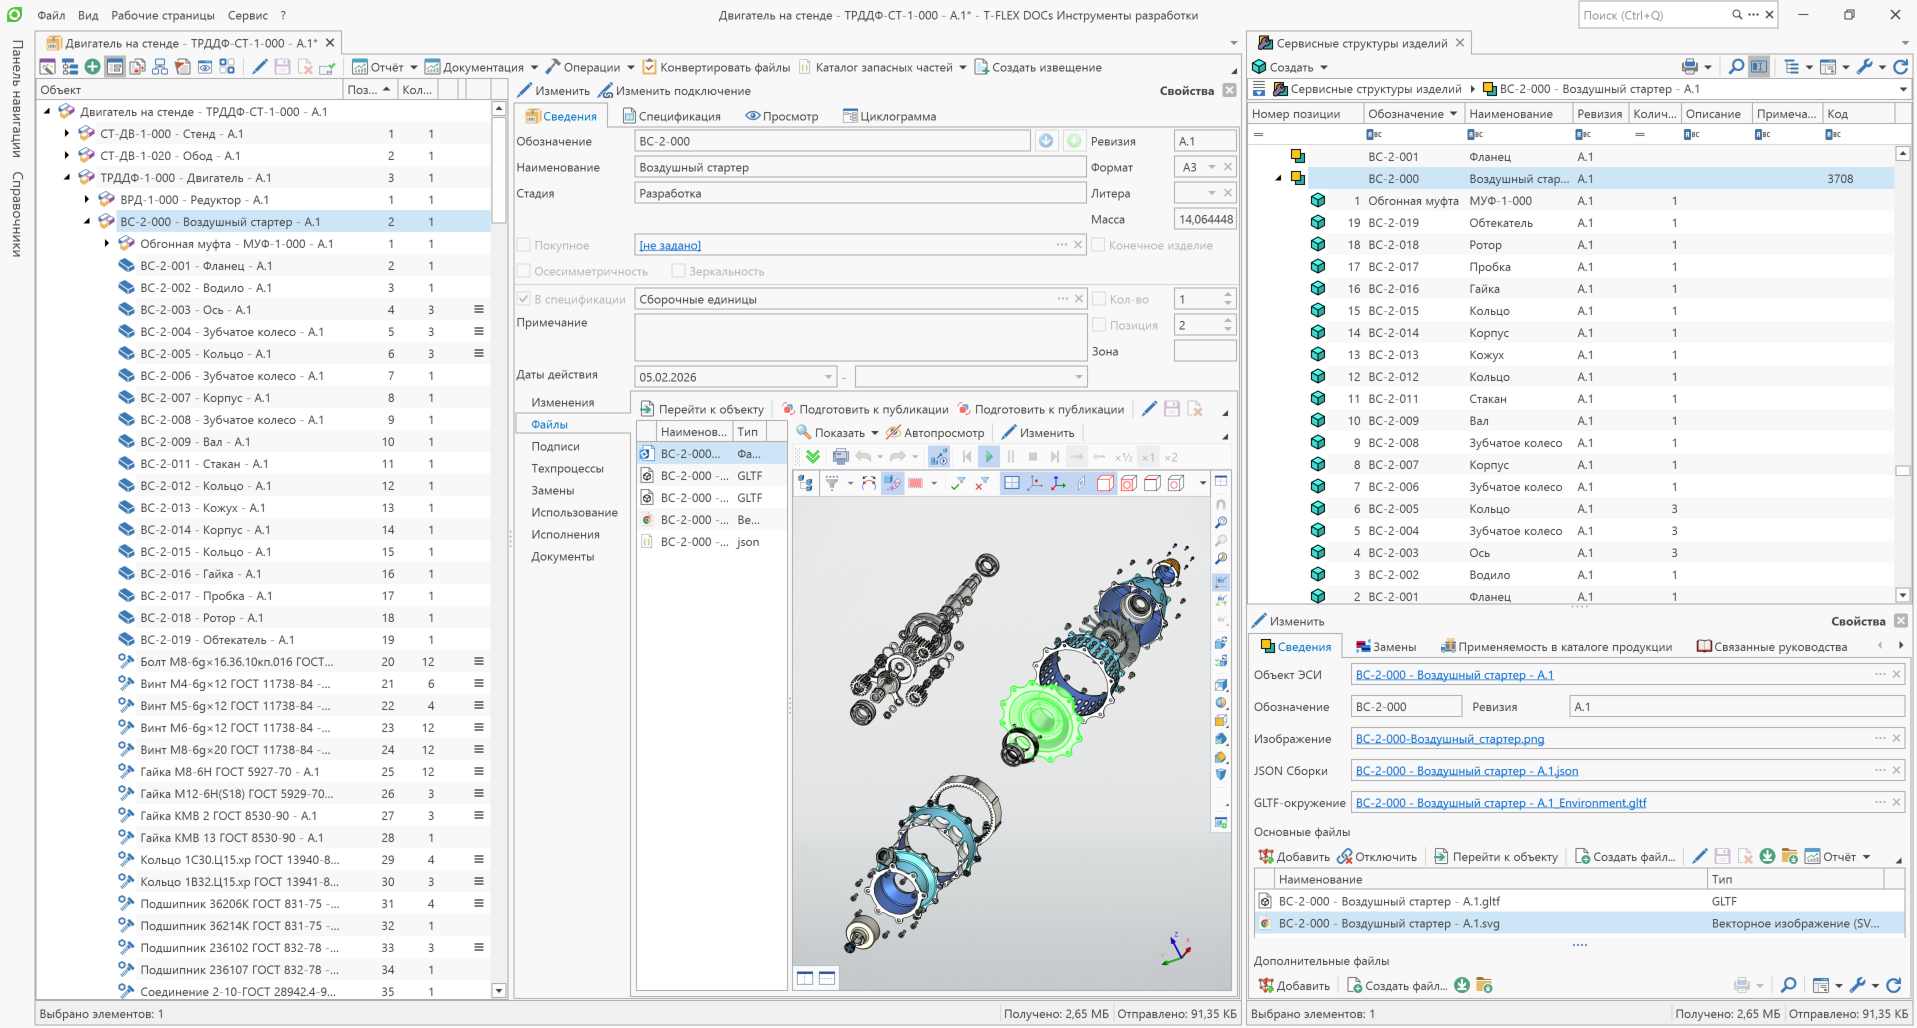Collapse the ТРДДФ-1-000 Двигатель tree node
1917x1028 pixels.
(x=67, y=178)
